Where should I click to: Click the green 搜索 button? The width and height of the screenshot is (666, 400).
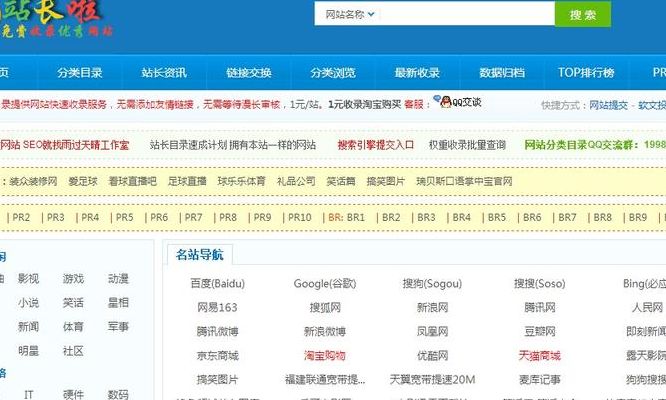[x=583, y=14]
